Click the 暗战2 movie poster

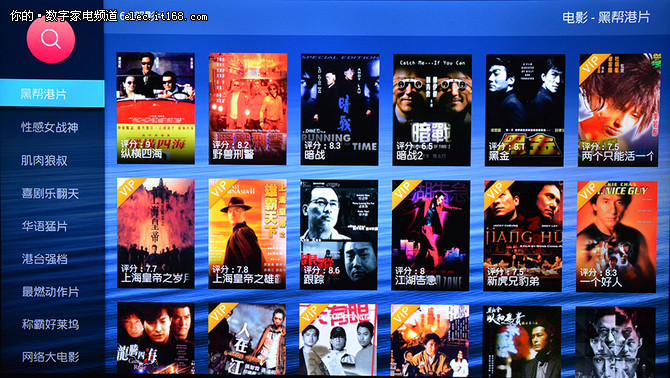pos(432,110)
